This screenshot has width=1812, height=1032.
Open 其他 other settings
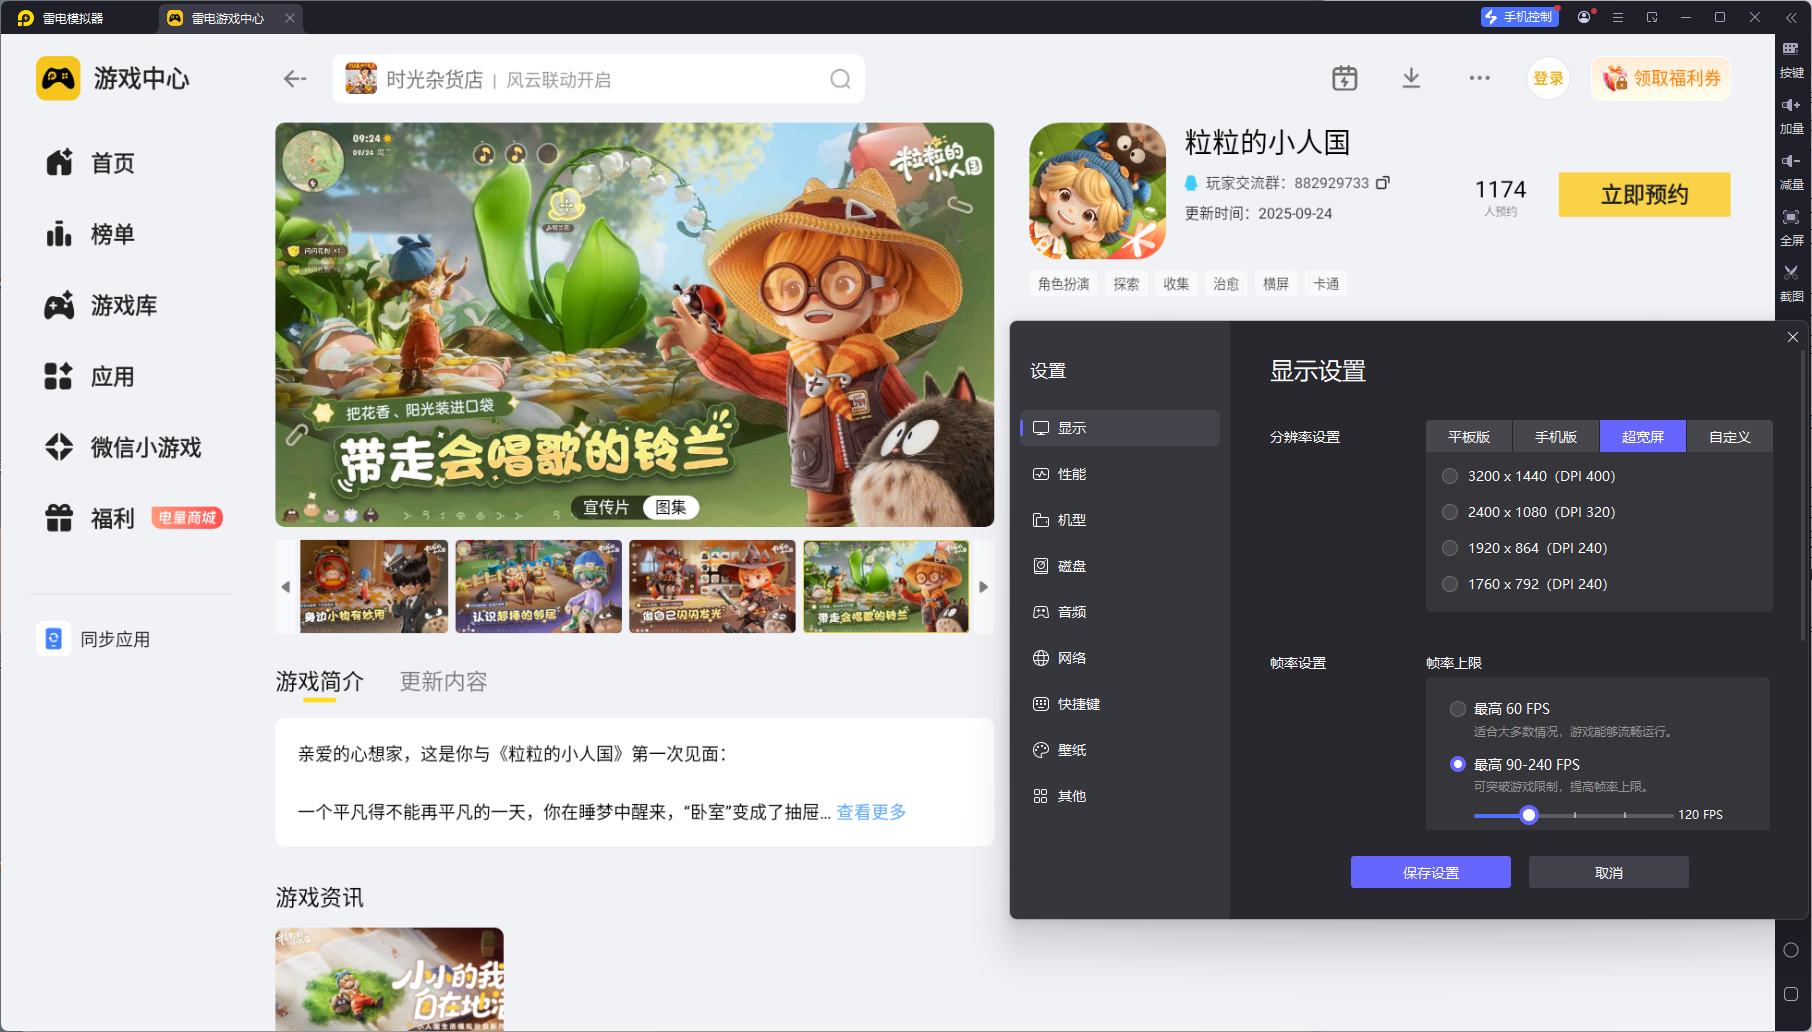[x=1120, y=796]
